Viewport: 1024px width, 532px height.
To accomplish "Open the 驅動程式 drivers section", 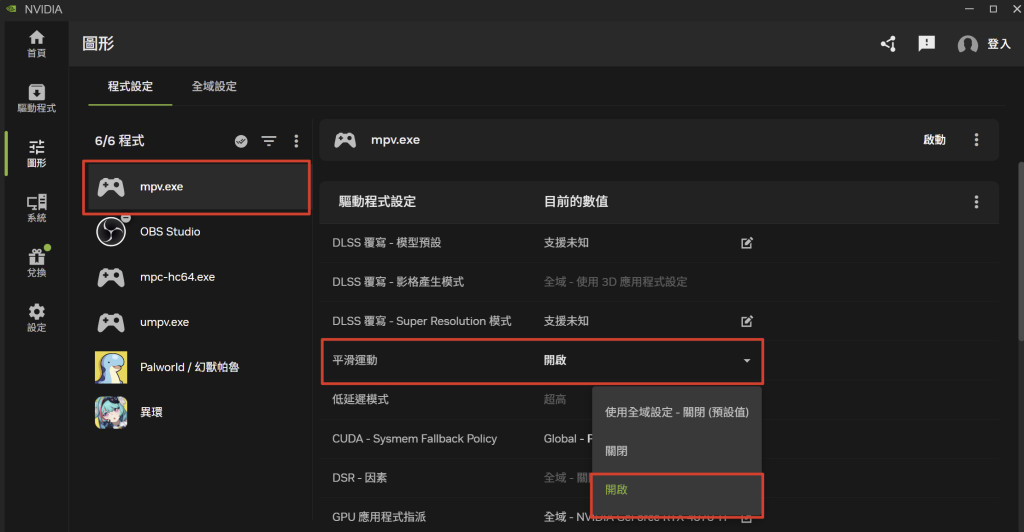I will [37, 99].
